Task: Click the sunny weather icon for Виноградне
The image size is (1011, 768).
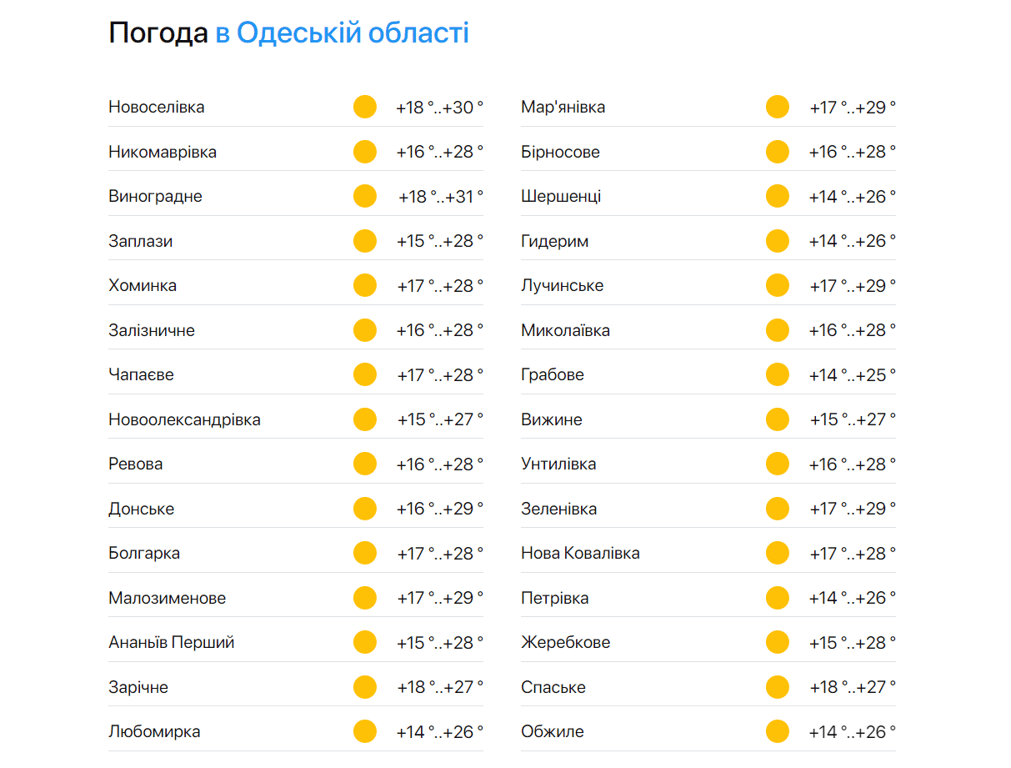Action: (x=364, y=196)
